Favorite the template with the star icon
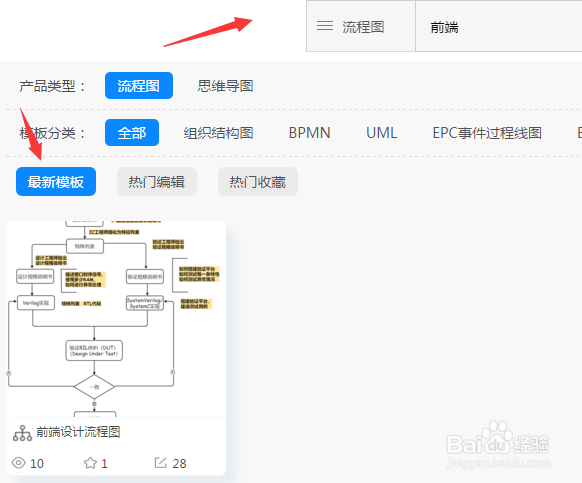Image resolution: width=582 pixels, height=483 pixels. 90,463
